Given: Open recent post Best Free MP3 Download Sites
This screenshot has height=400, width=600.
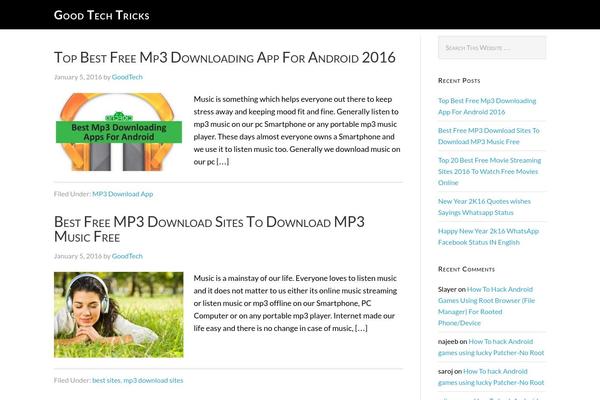Looking at the screenshot, I should tap(489, 136).
